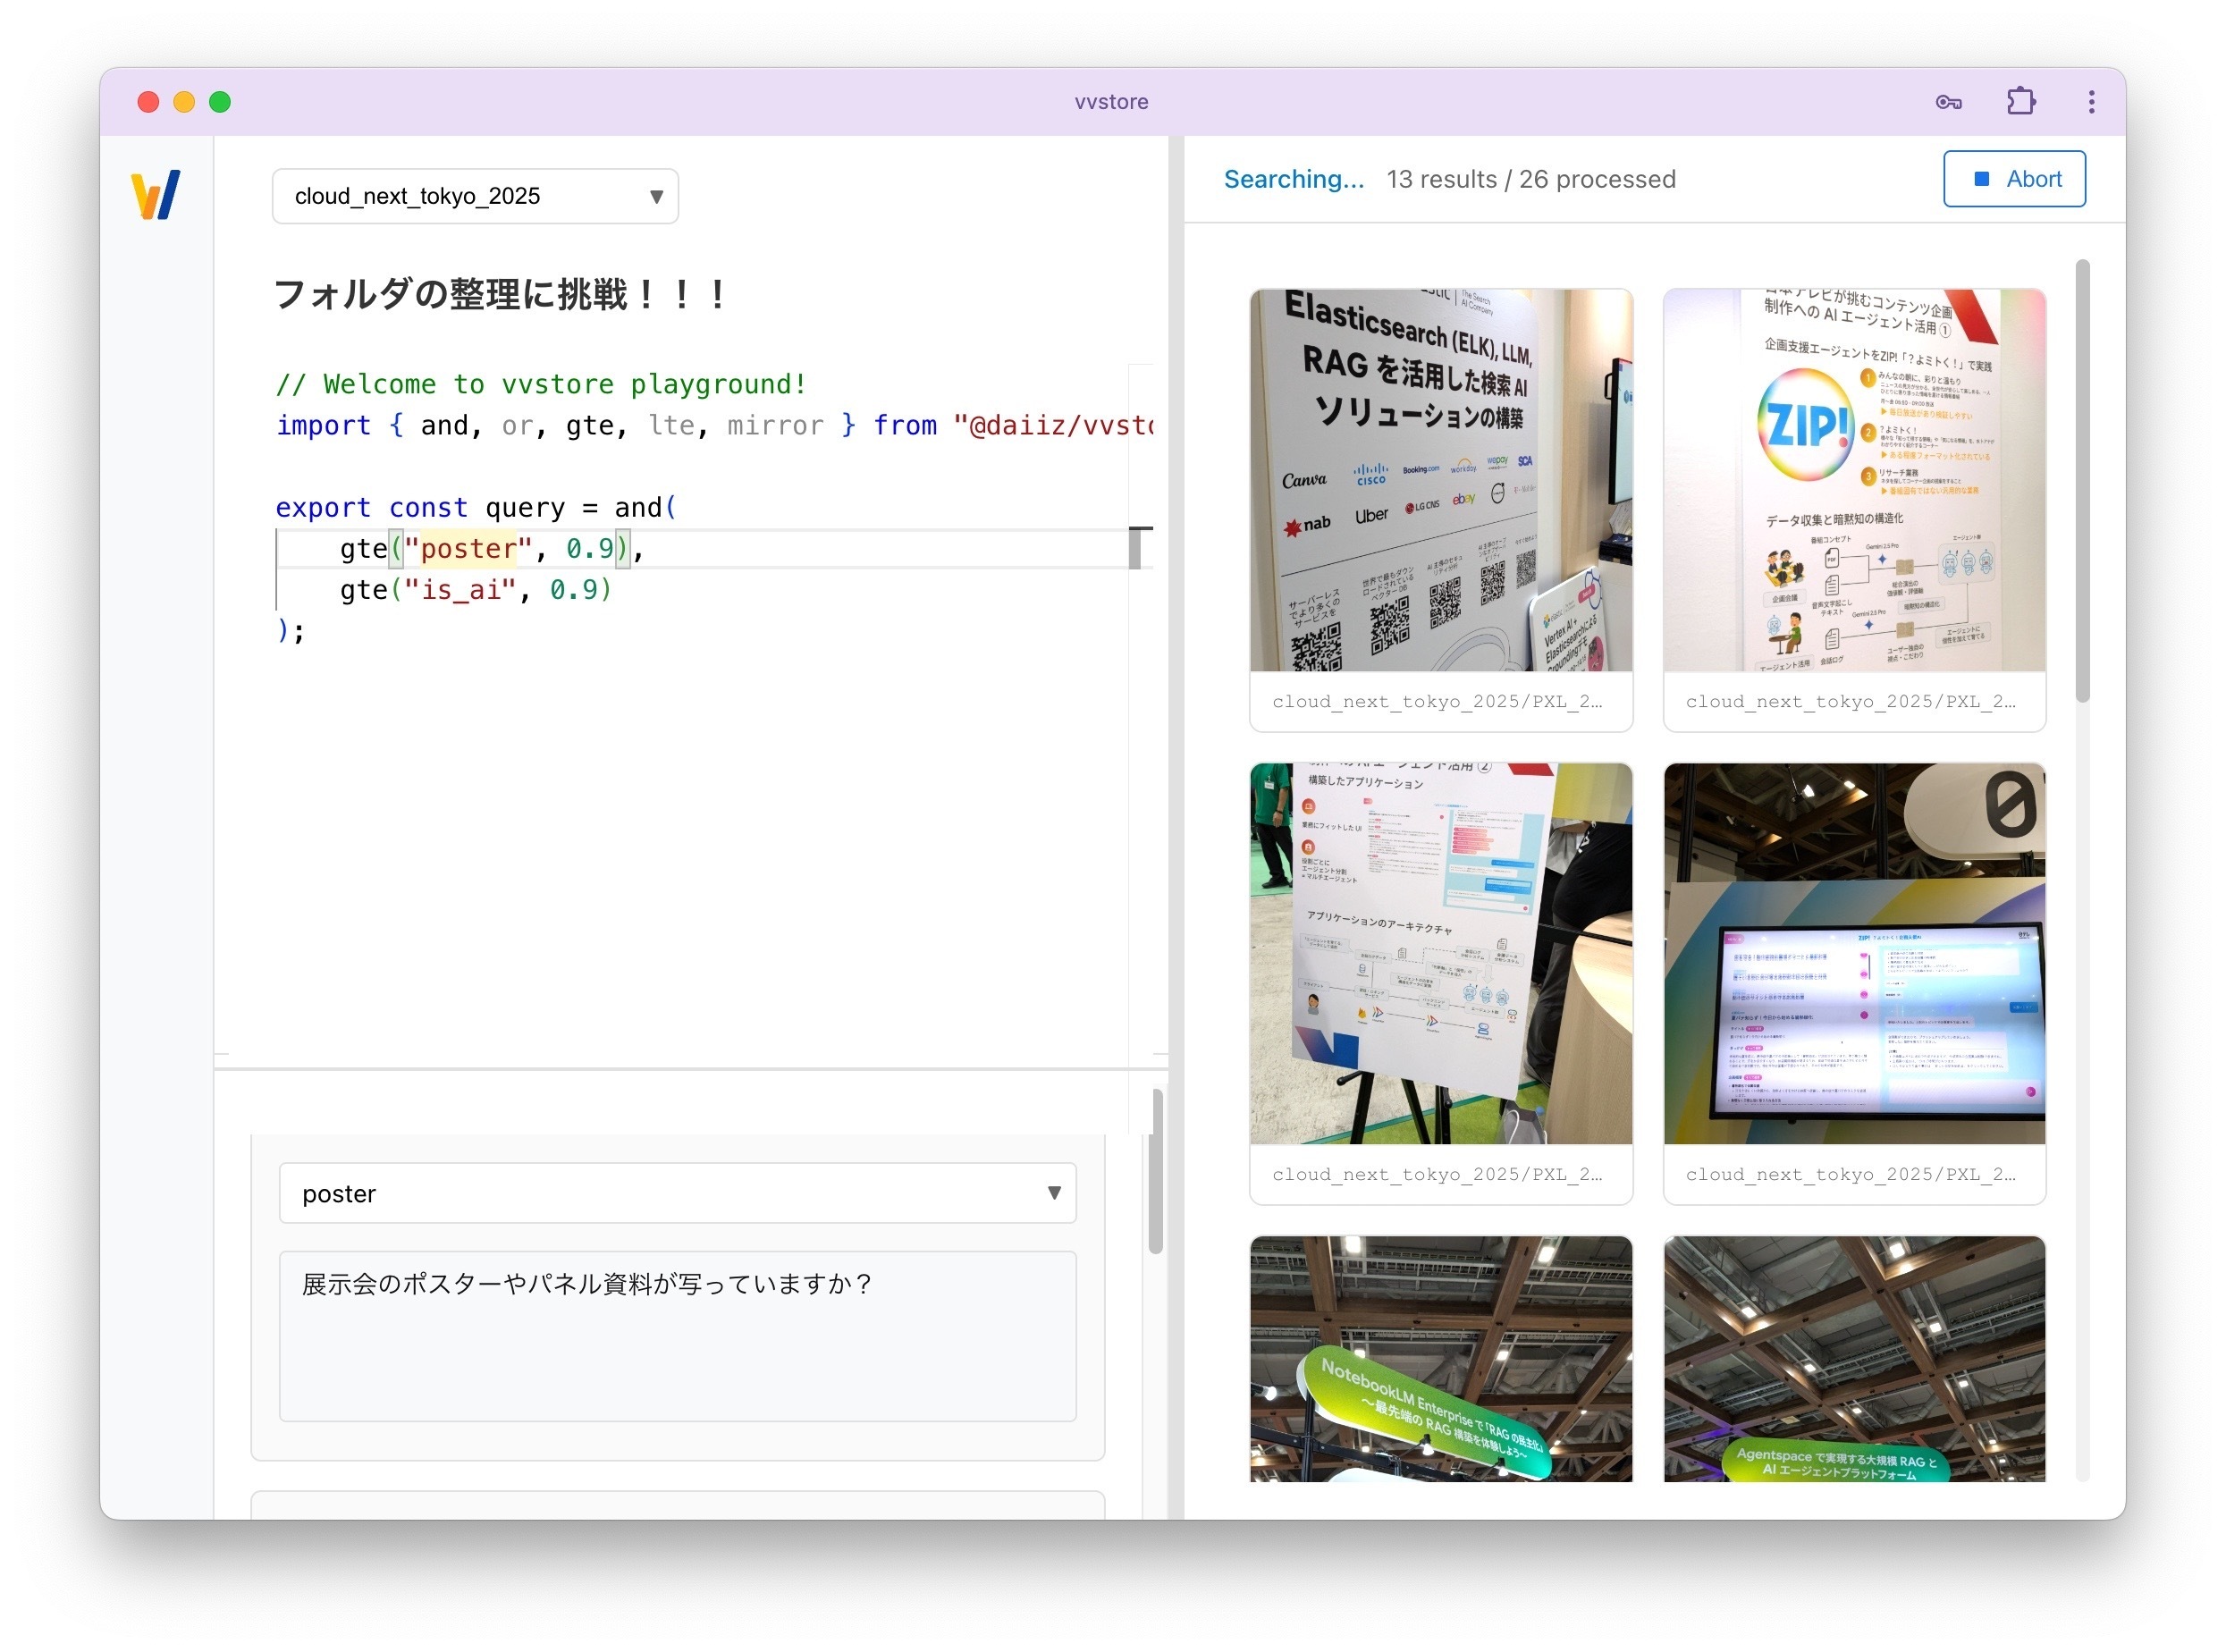Click the red close window button
The height and width of the screenshot is (1652, 2226).
coord(148,102)
